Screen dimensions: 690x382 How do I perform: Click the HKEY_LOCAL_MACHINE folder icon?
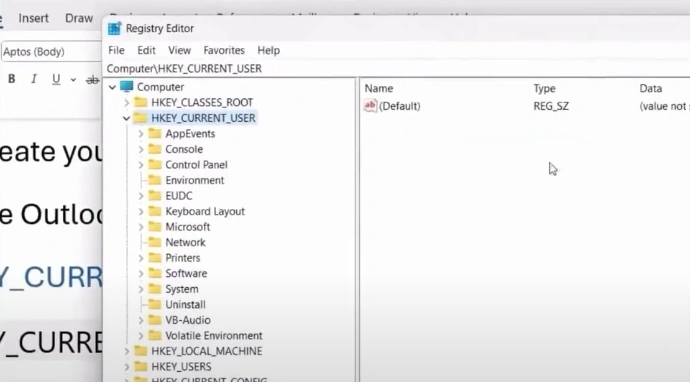click(141, 351)
